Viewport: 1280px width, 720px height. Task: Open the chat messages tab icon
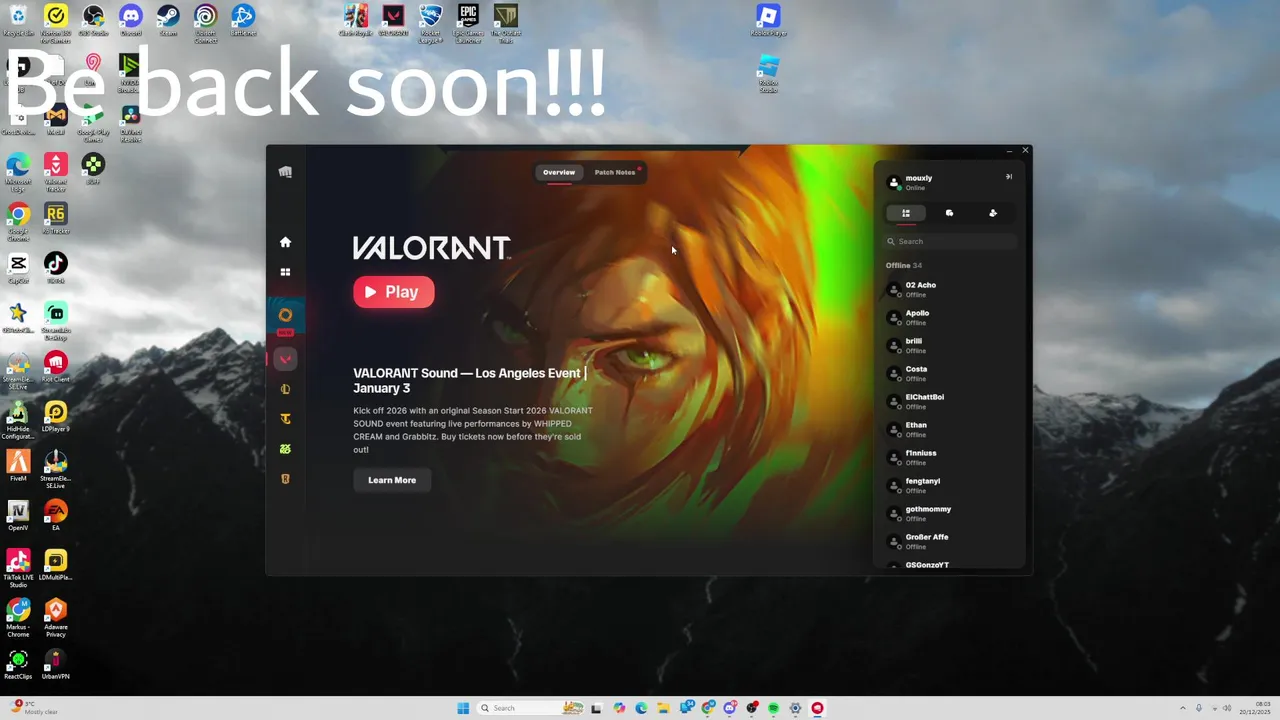(949, 213)
